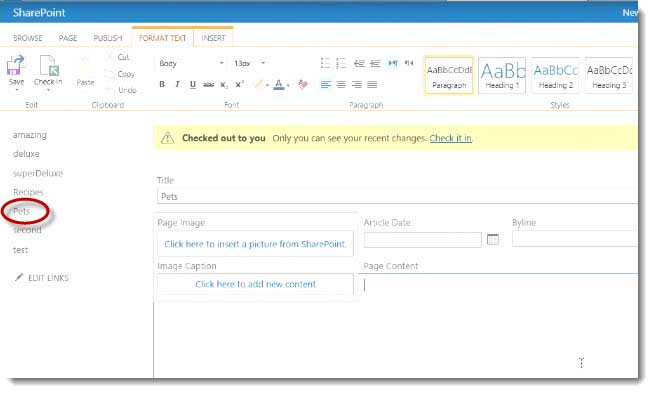Justify the paragraph text

tap(372, 85)
